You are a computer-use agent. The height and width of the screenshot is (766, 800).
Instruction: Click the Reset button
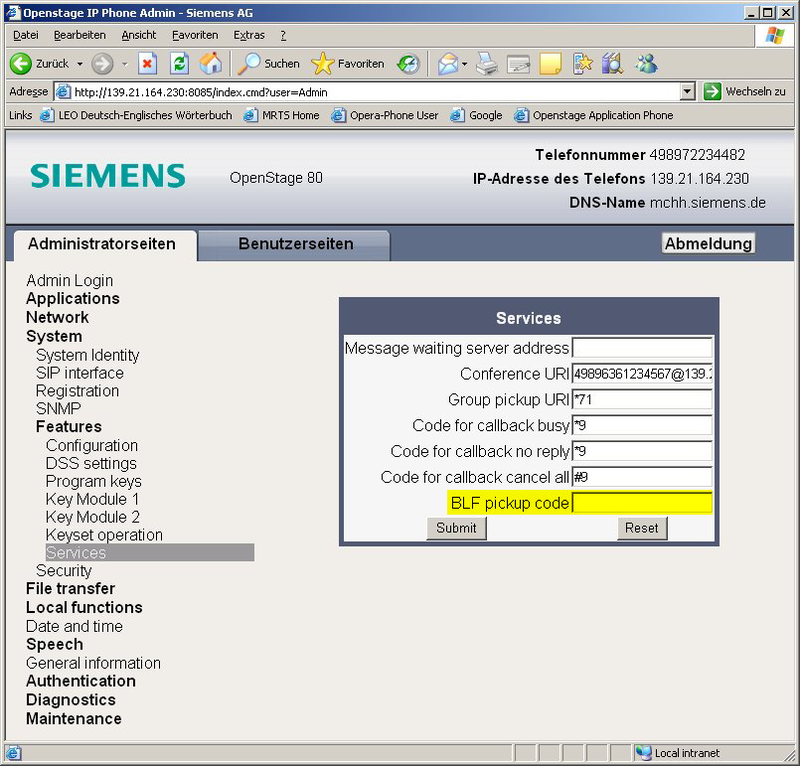641,528
